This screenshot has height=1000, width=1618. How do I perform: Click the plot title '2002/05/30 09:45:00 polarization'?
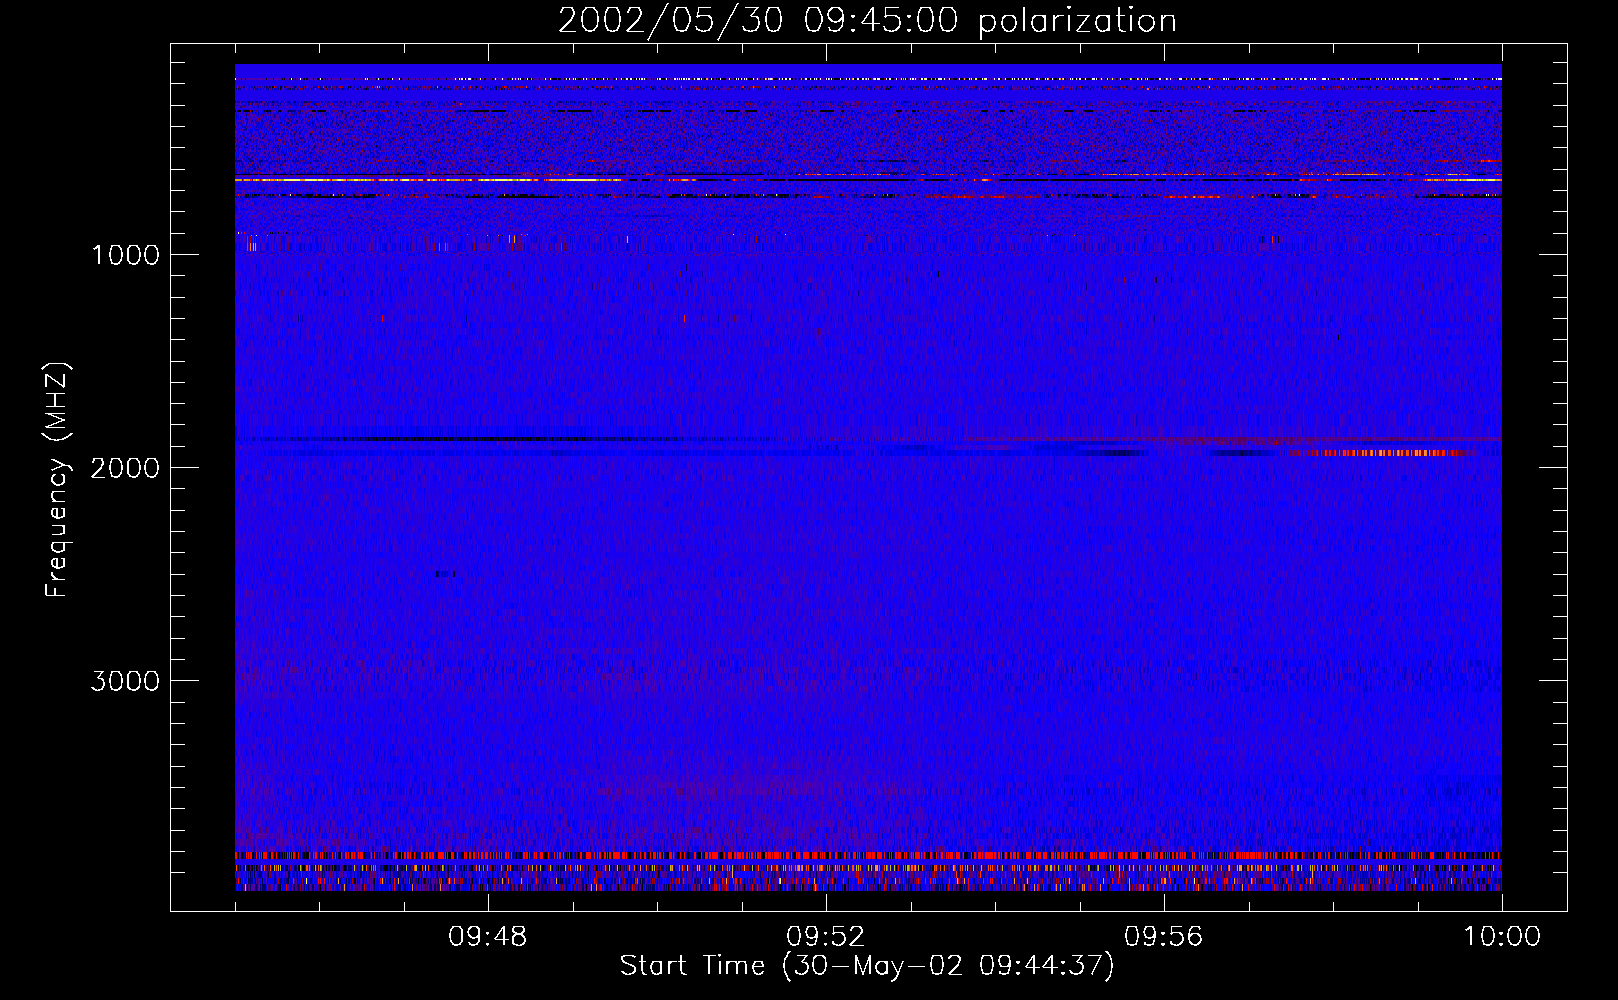point(867,21)
